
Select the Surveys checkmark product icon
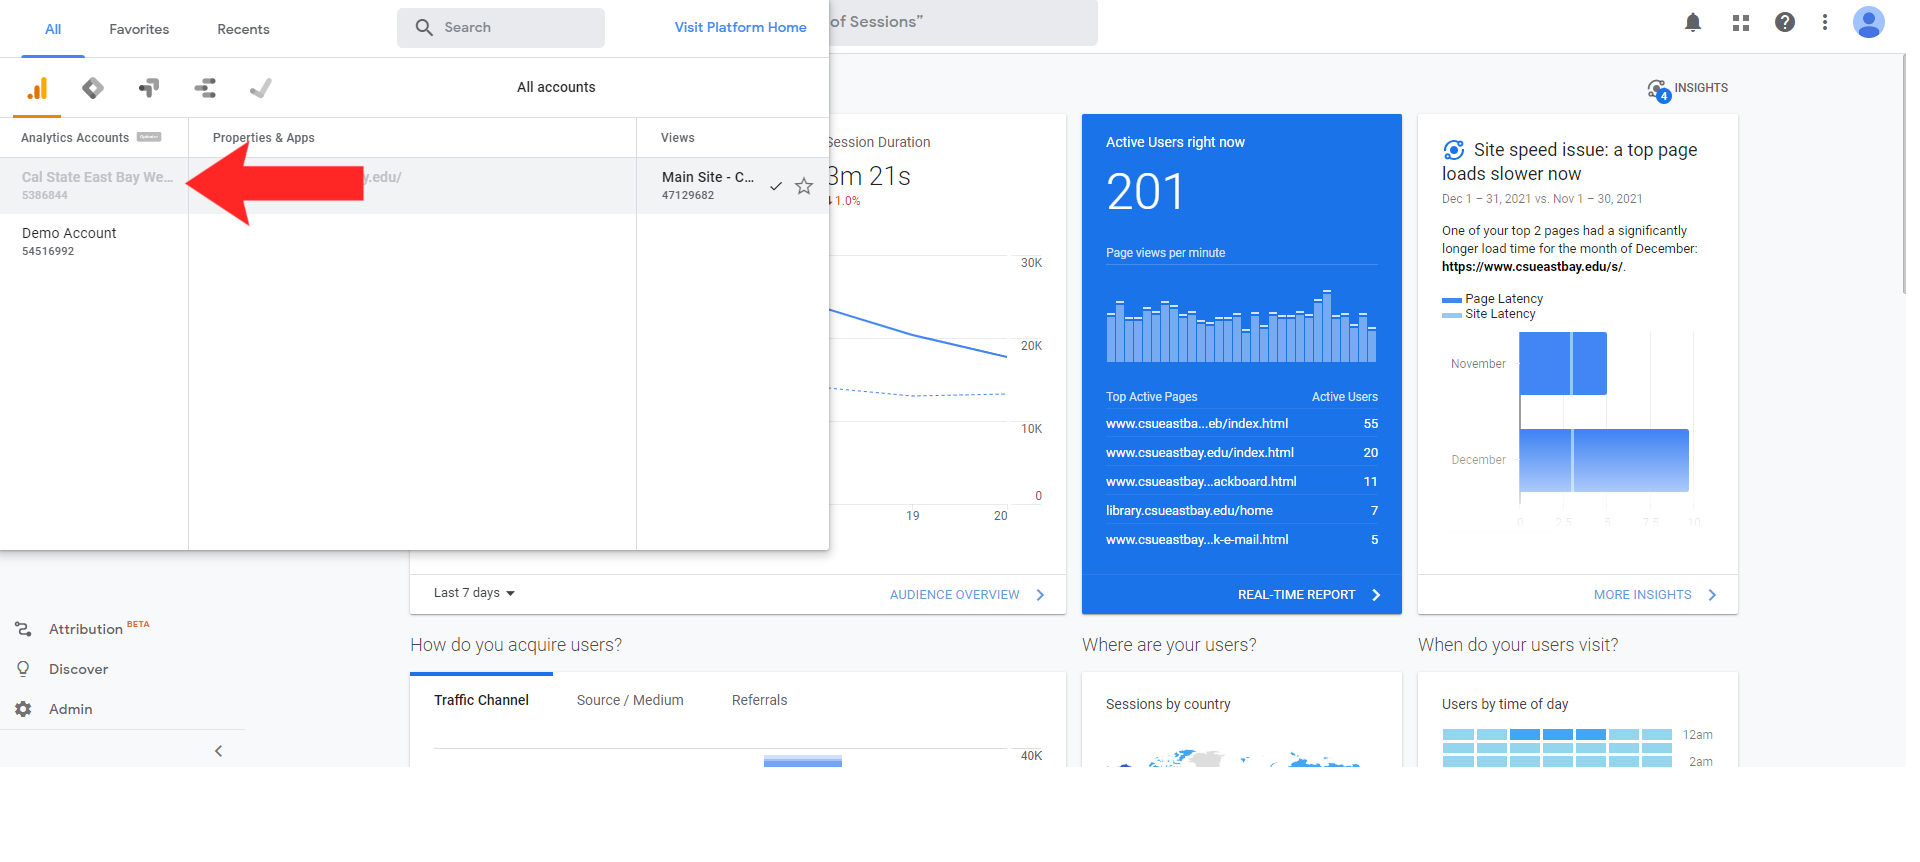point(261,88)
